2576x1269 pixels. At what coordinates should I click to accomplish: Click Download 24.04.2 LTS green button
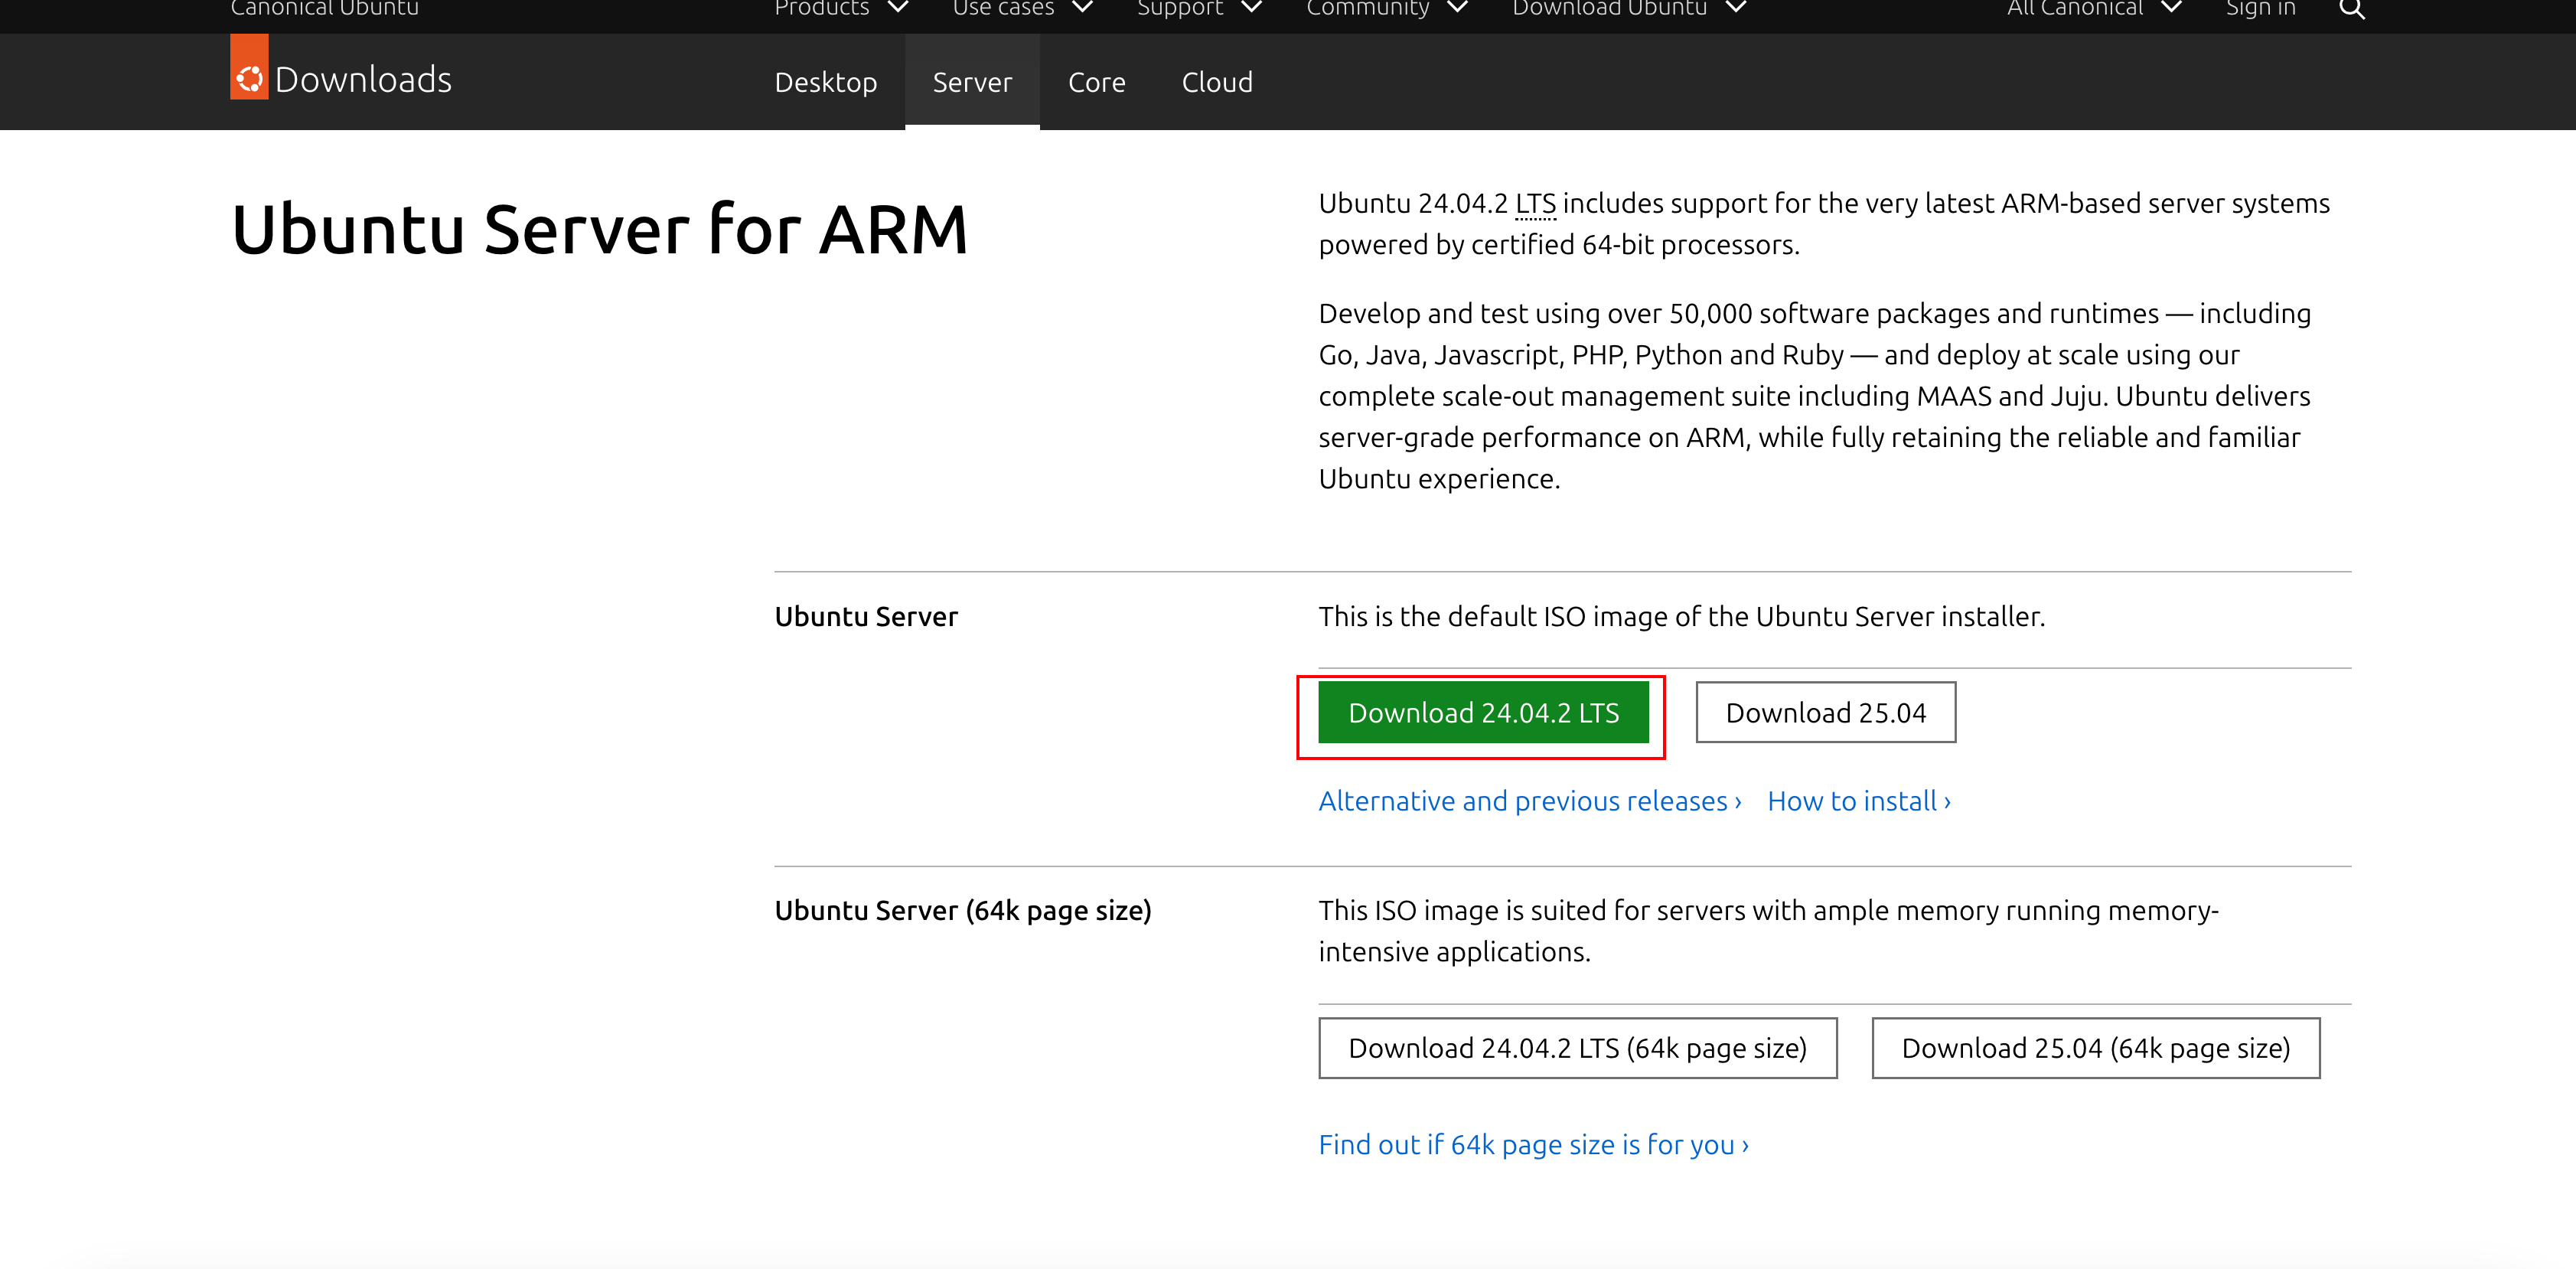coord(1483,712)
